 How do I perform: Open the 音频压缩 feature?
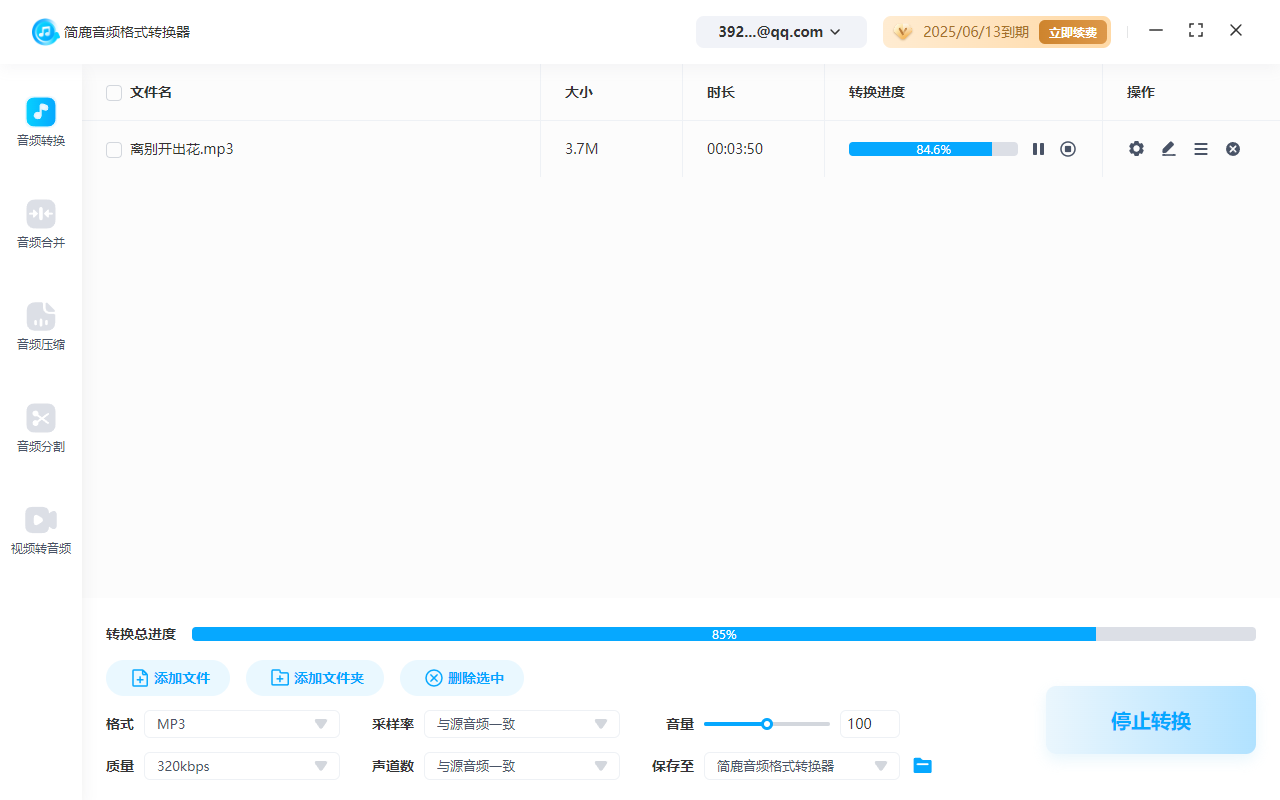(x=40, y=325)
